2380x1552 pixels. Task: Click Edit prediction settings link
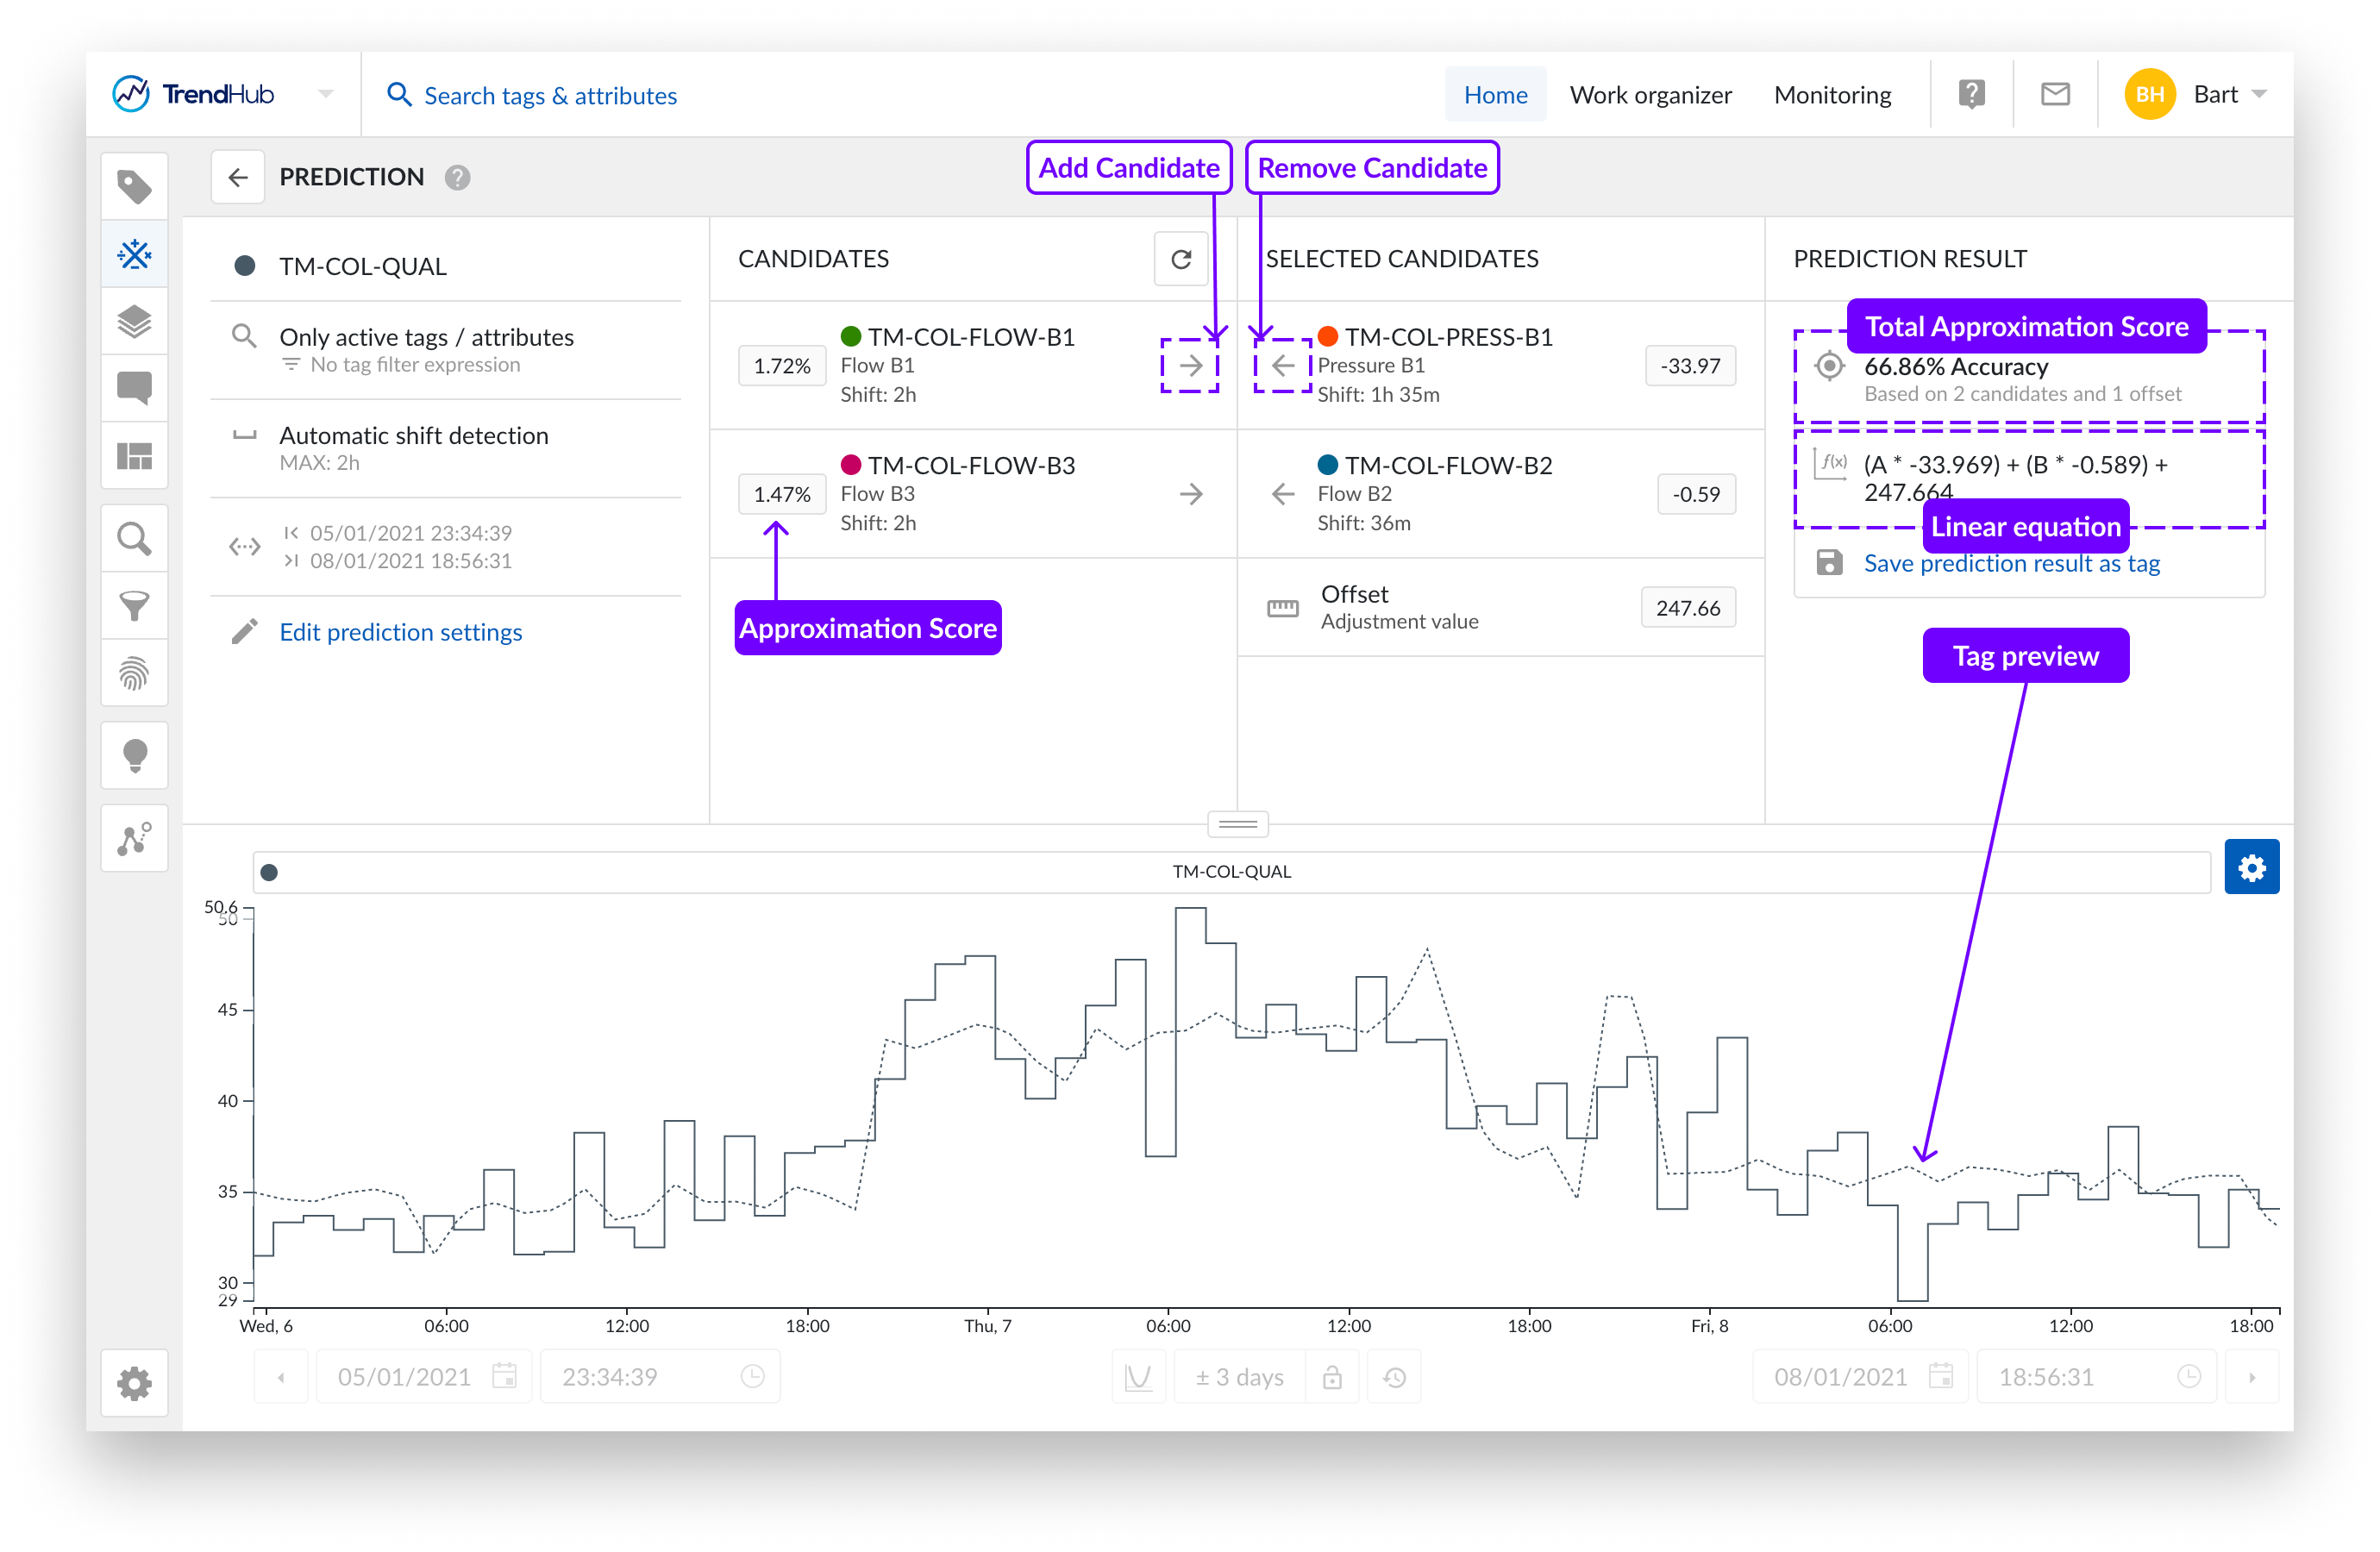400,632
